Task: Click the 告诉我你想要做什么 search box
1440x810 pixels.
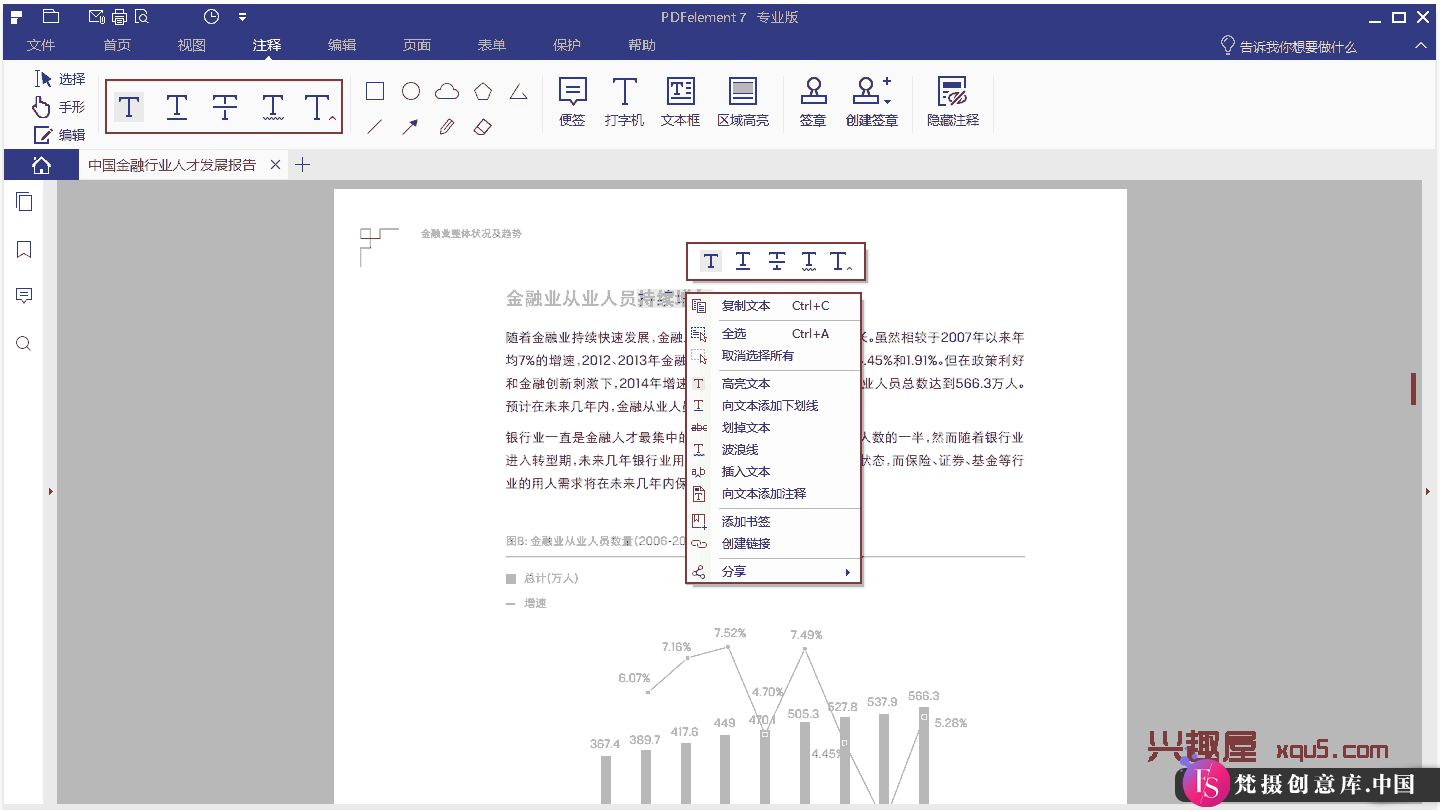Action: (1289, 46)
